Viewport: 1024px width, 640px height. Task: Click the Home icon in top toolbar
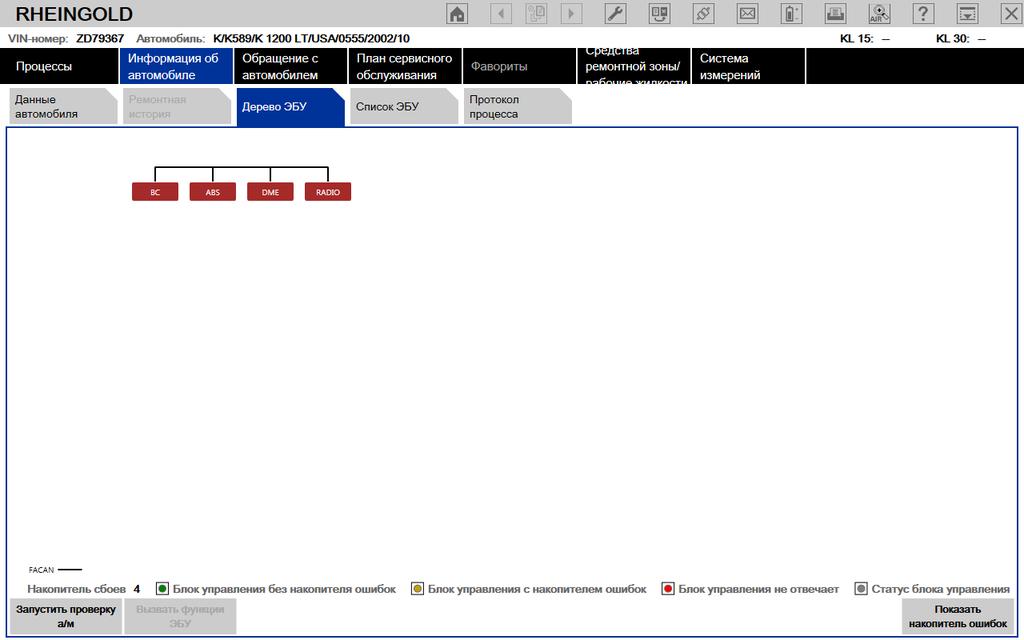[457, 14]
